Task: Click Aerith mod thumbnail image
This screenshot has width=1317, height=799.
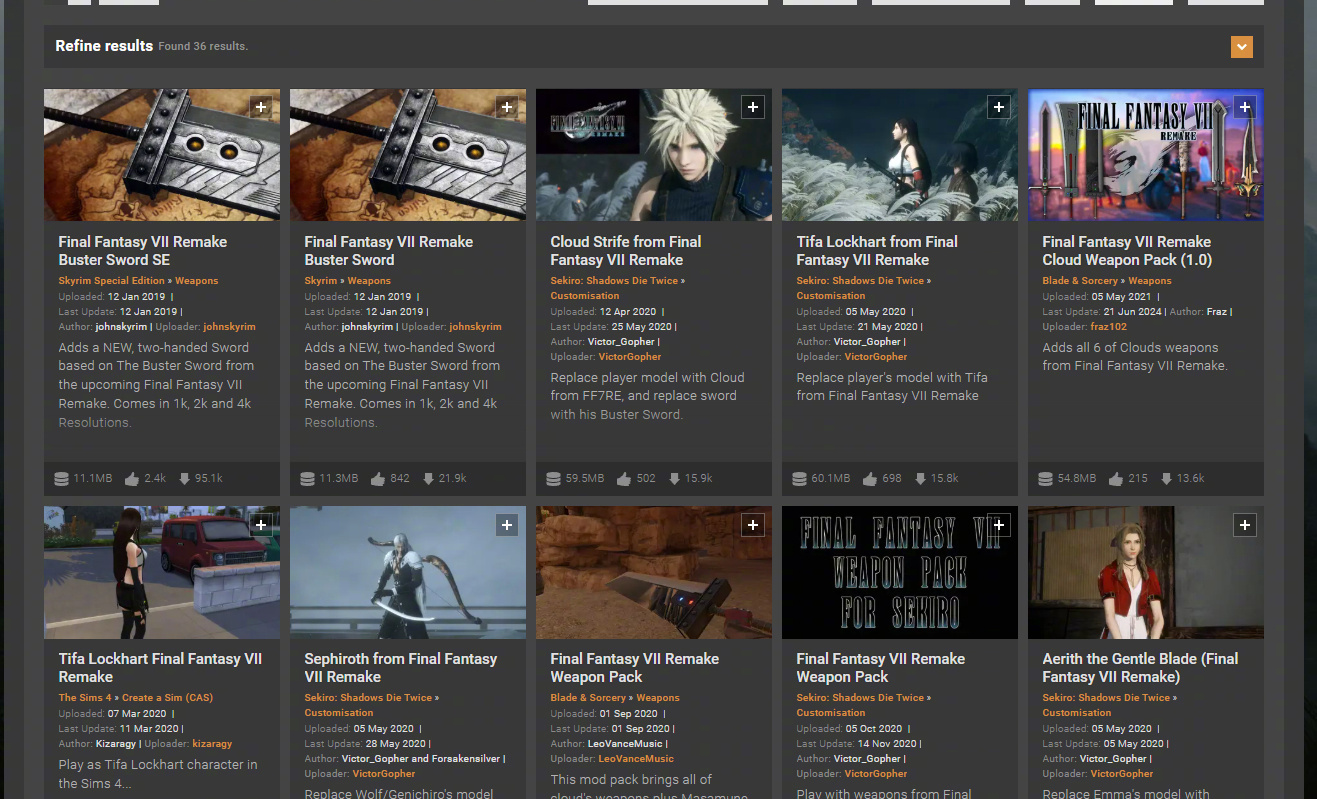Action: [1146, 572]
